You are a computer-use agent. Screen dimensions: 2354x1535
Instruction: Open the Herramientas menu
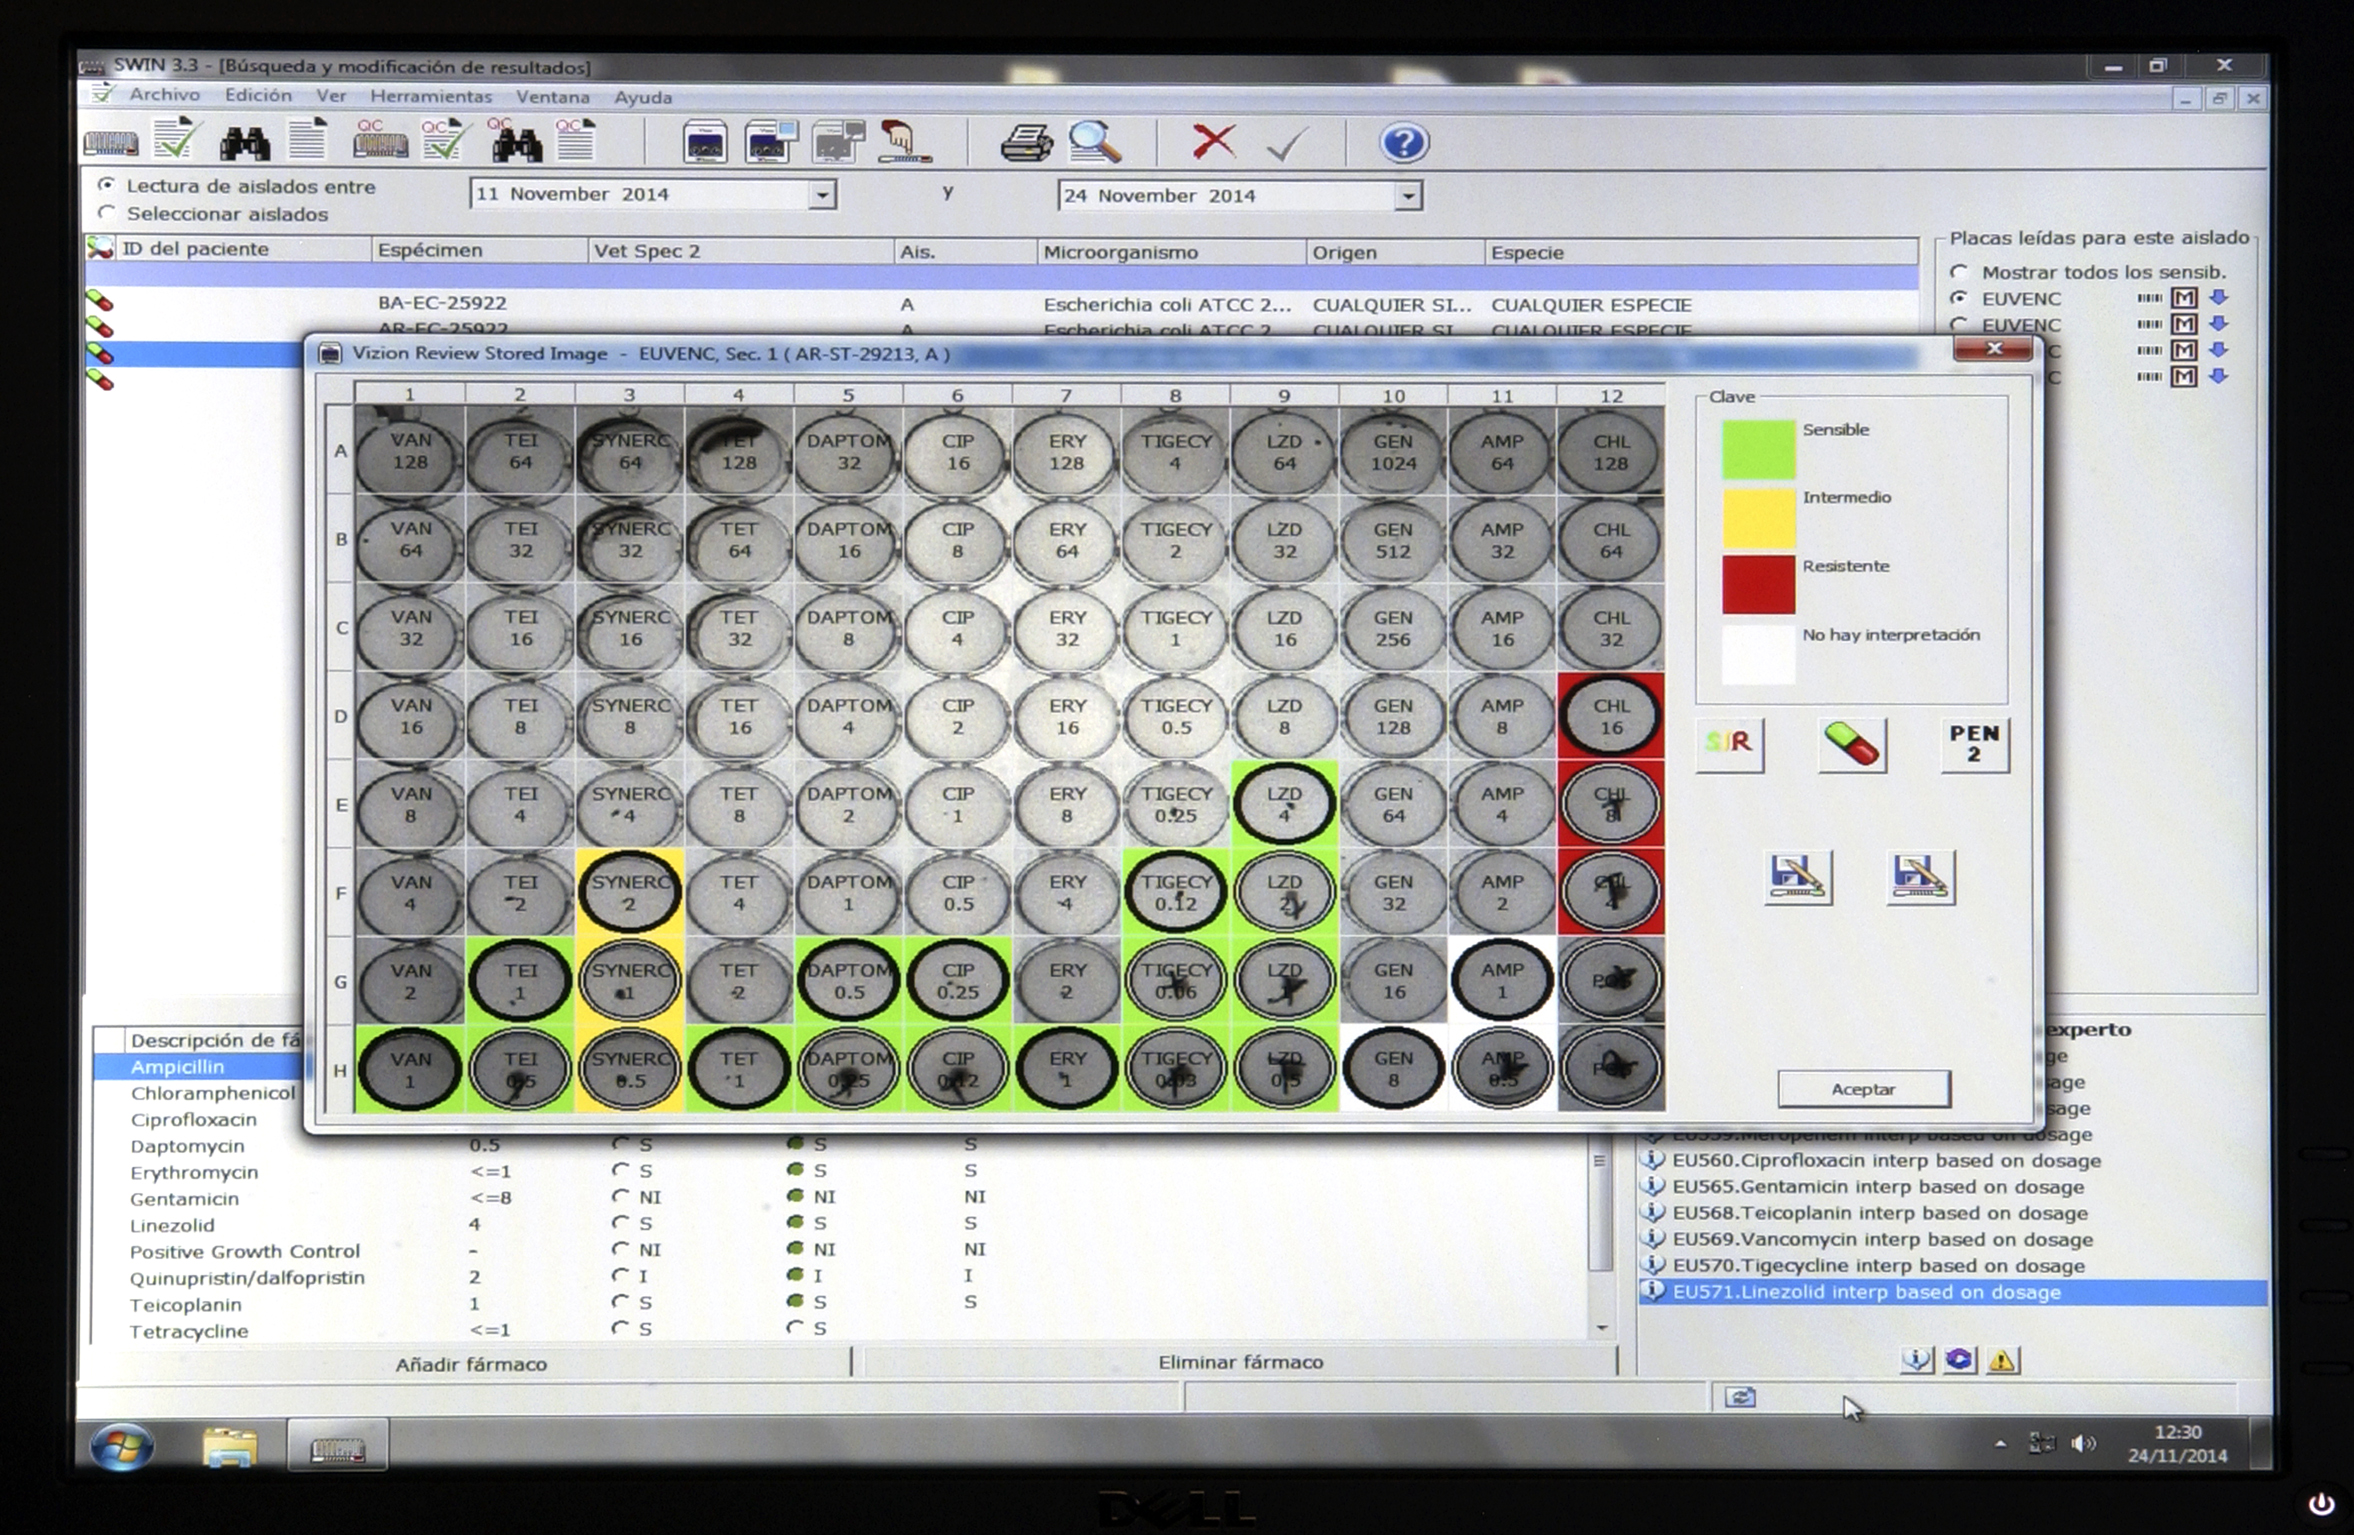[x=431, y=97]
